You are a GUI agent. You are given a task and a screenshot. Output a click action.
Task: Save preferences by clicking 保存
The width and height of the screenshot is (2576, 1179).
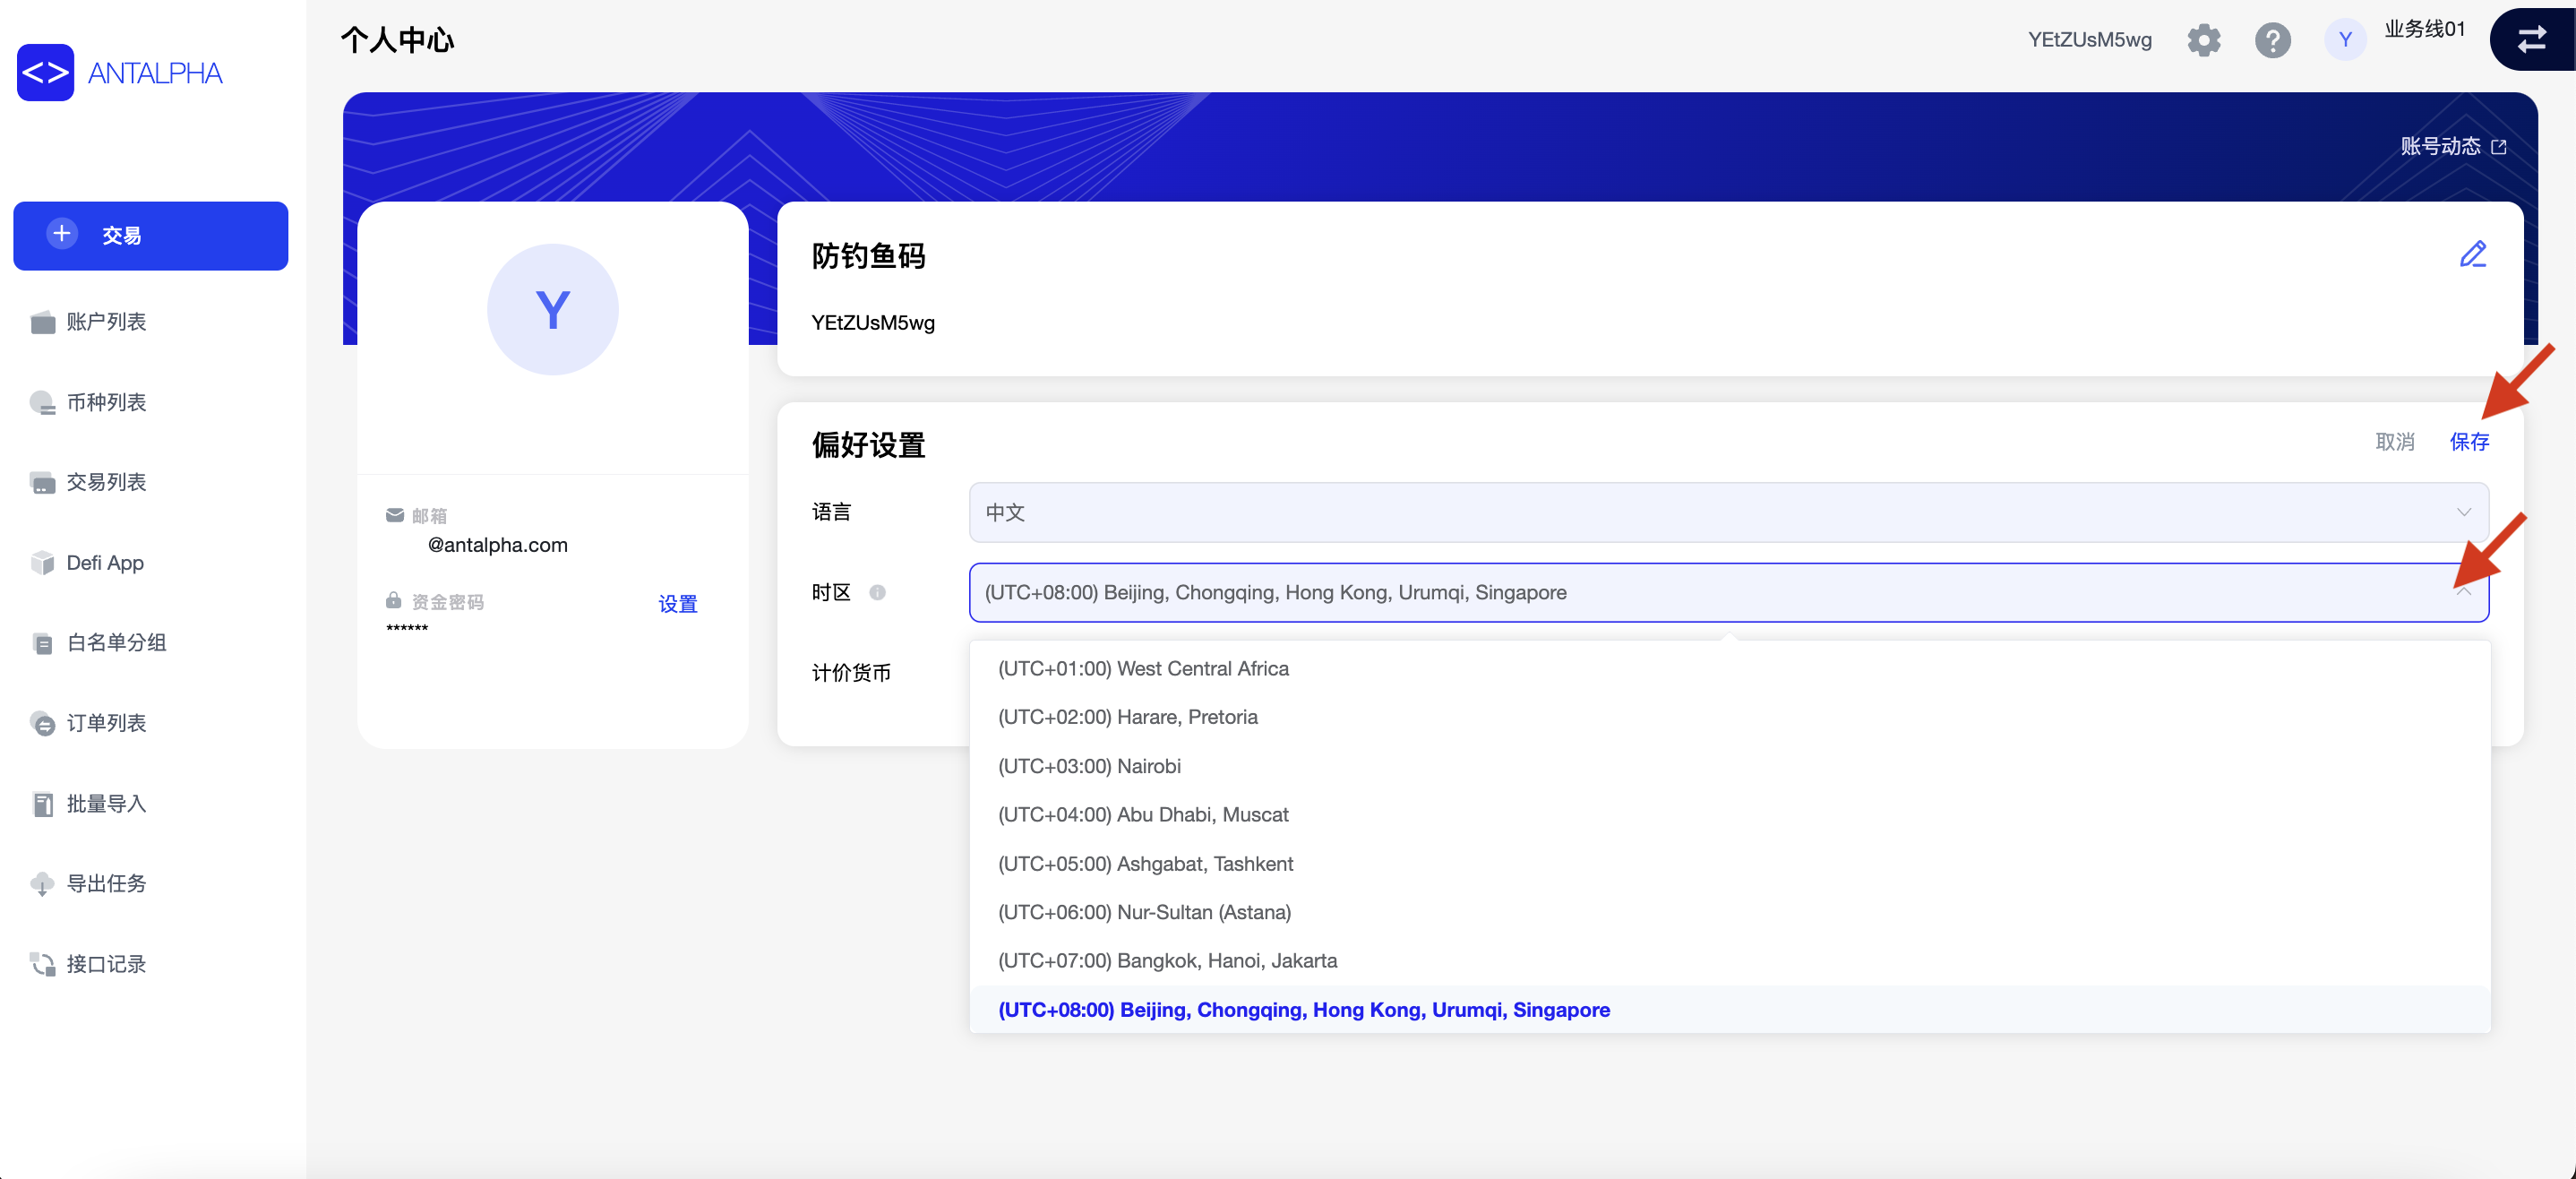click(x=2469, y=441)
